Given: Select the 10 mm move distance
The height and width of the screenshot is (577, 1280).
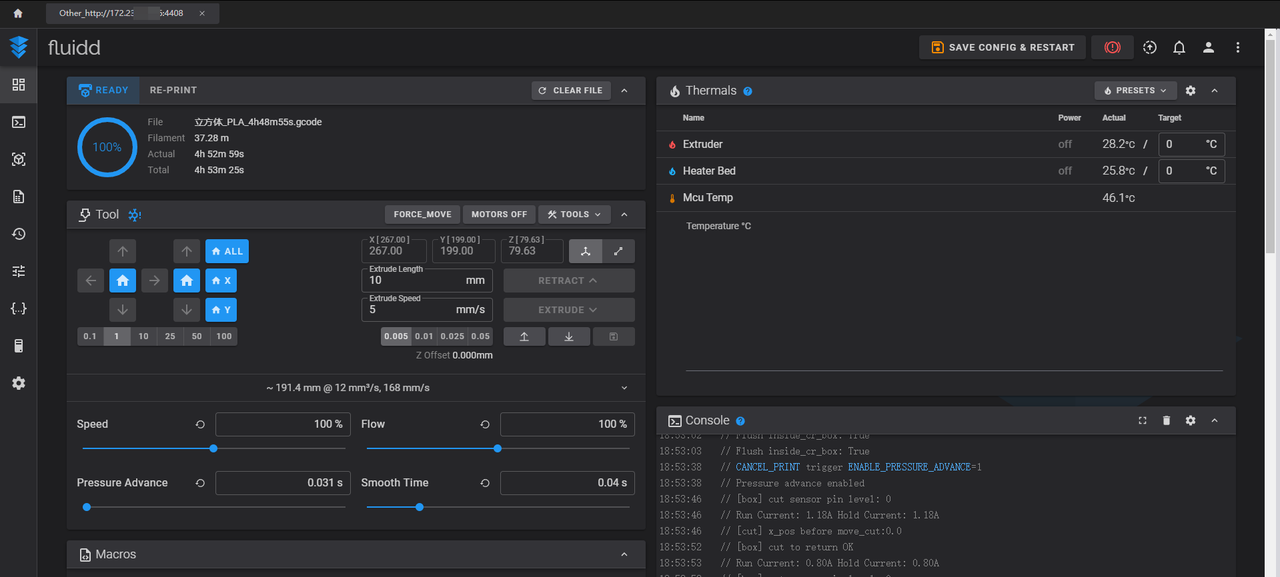Looking at the screenshot, I should (143, 337).
